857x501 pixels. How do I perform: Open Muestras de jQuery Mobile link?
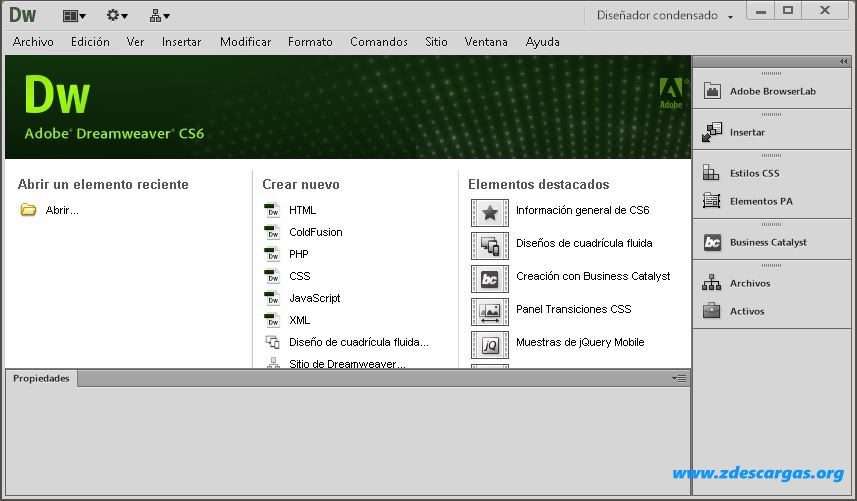point(580,343)
